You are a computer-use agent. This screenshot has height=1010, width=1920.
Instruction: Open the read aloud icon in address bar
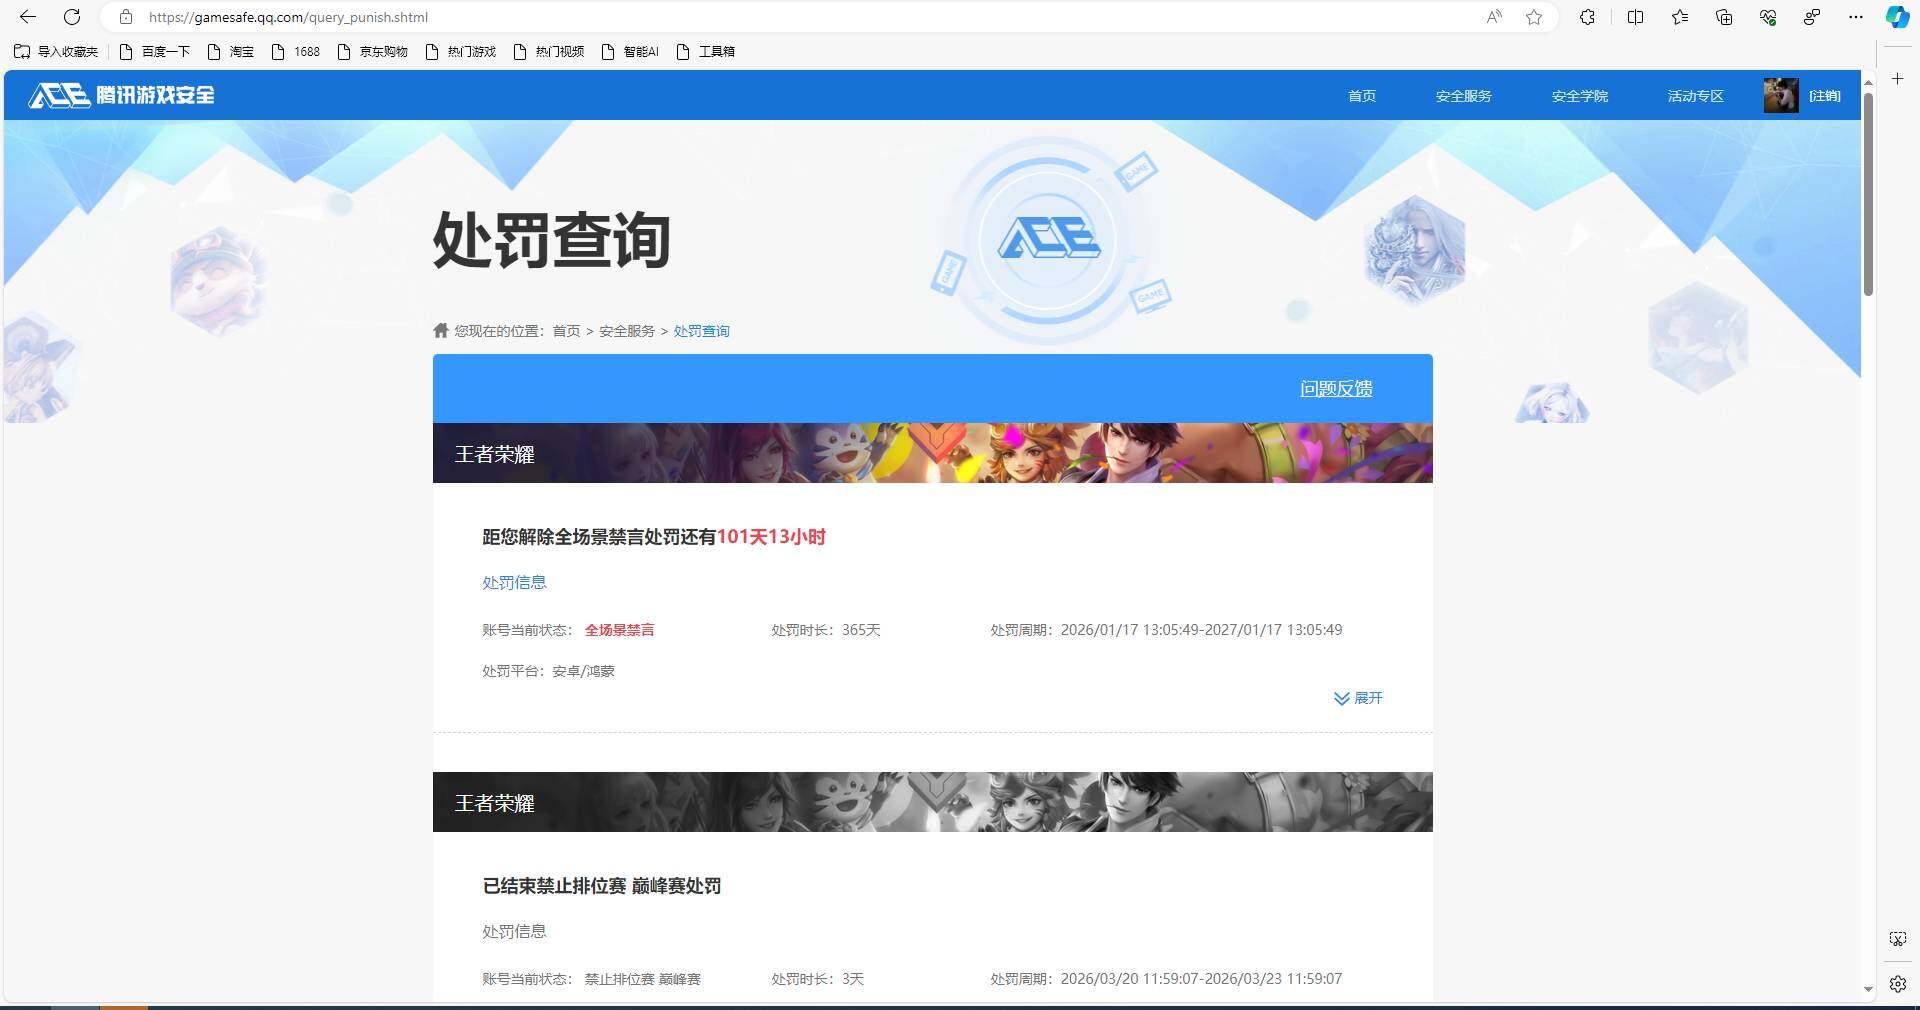click(x=1494, y=17)
